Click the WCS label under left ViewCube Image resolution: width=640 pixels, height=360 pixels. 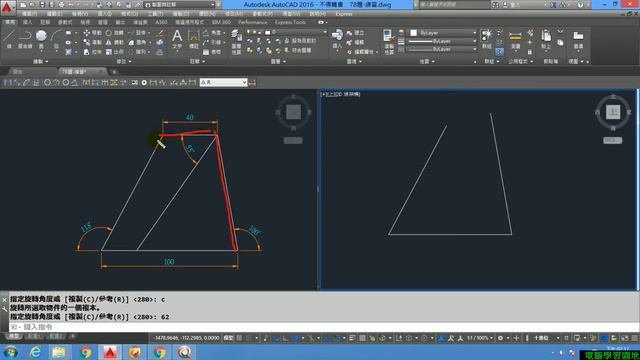click(293, 140)
